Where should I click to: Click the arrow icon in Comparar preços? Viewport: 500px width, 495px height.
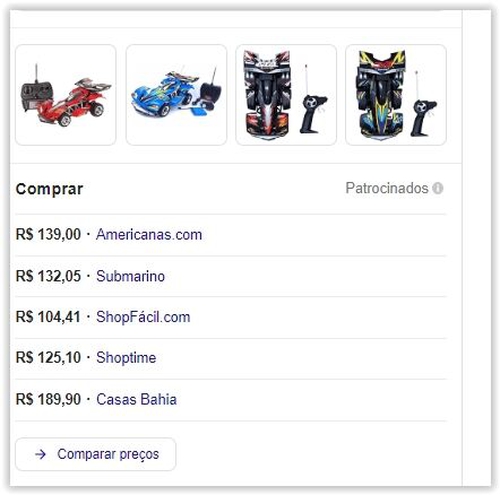40,454
